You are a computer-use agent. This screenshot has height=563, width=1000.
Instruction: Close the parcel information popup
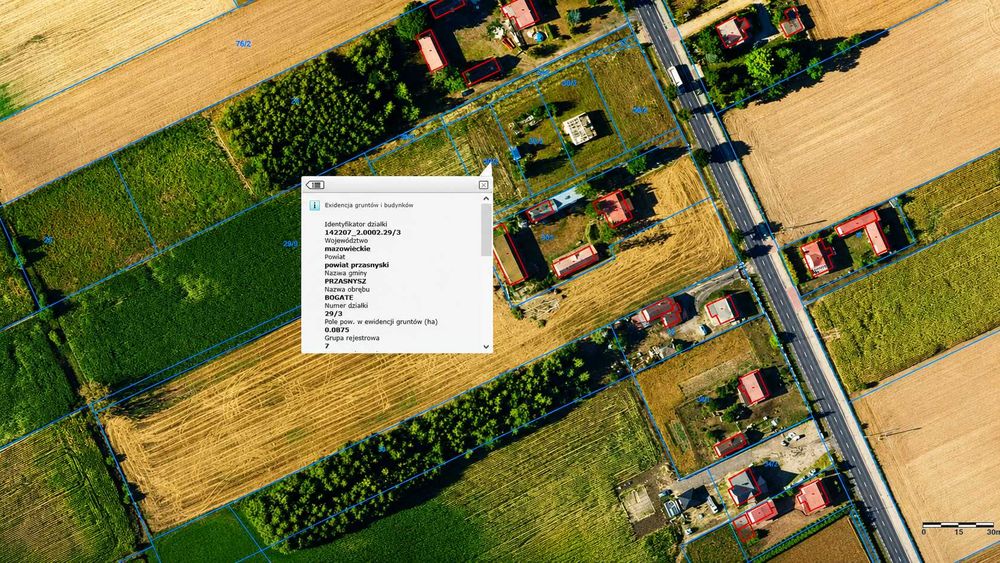pos(483,185)
